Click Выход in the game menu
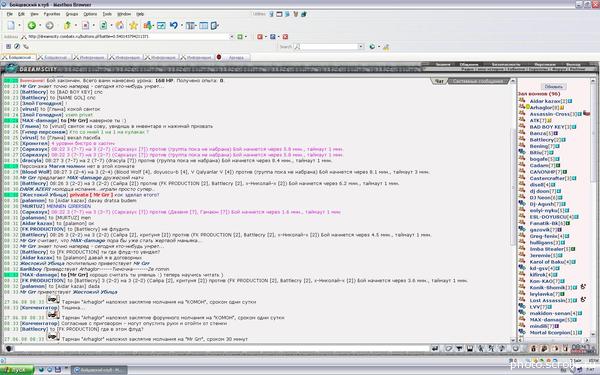 573,64
